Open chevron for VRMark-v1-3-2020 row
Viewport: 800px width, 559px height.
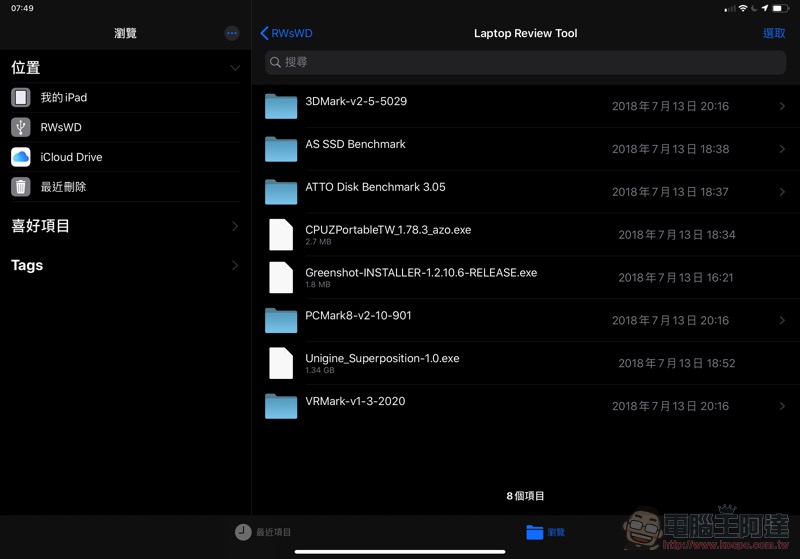(x=782, y=406)
